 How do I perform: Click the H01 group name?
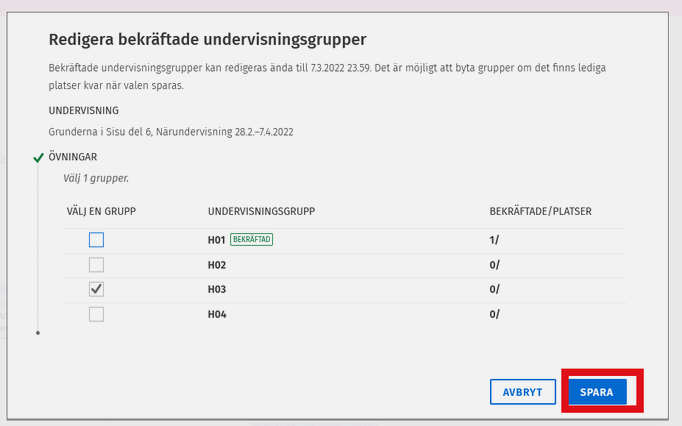(x=217, y=240)
